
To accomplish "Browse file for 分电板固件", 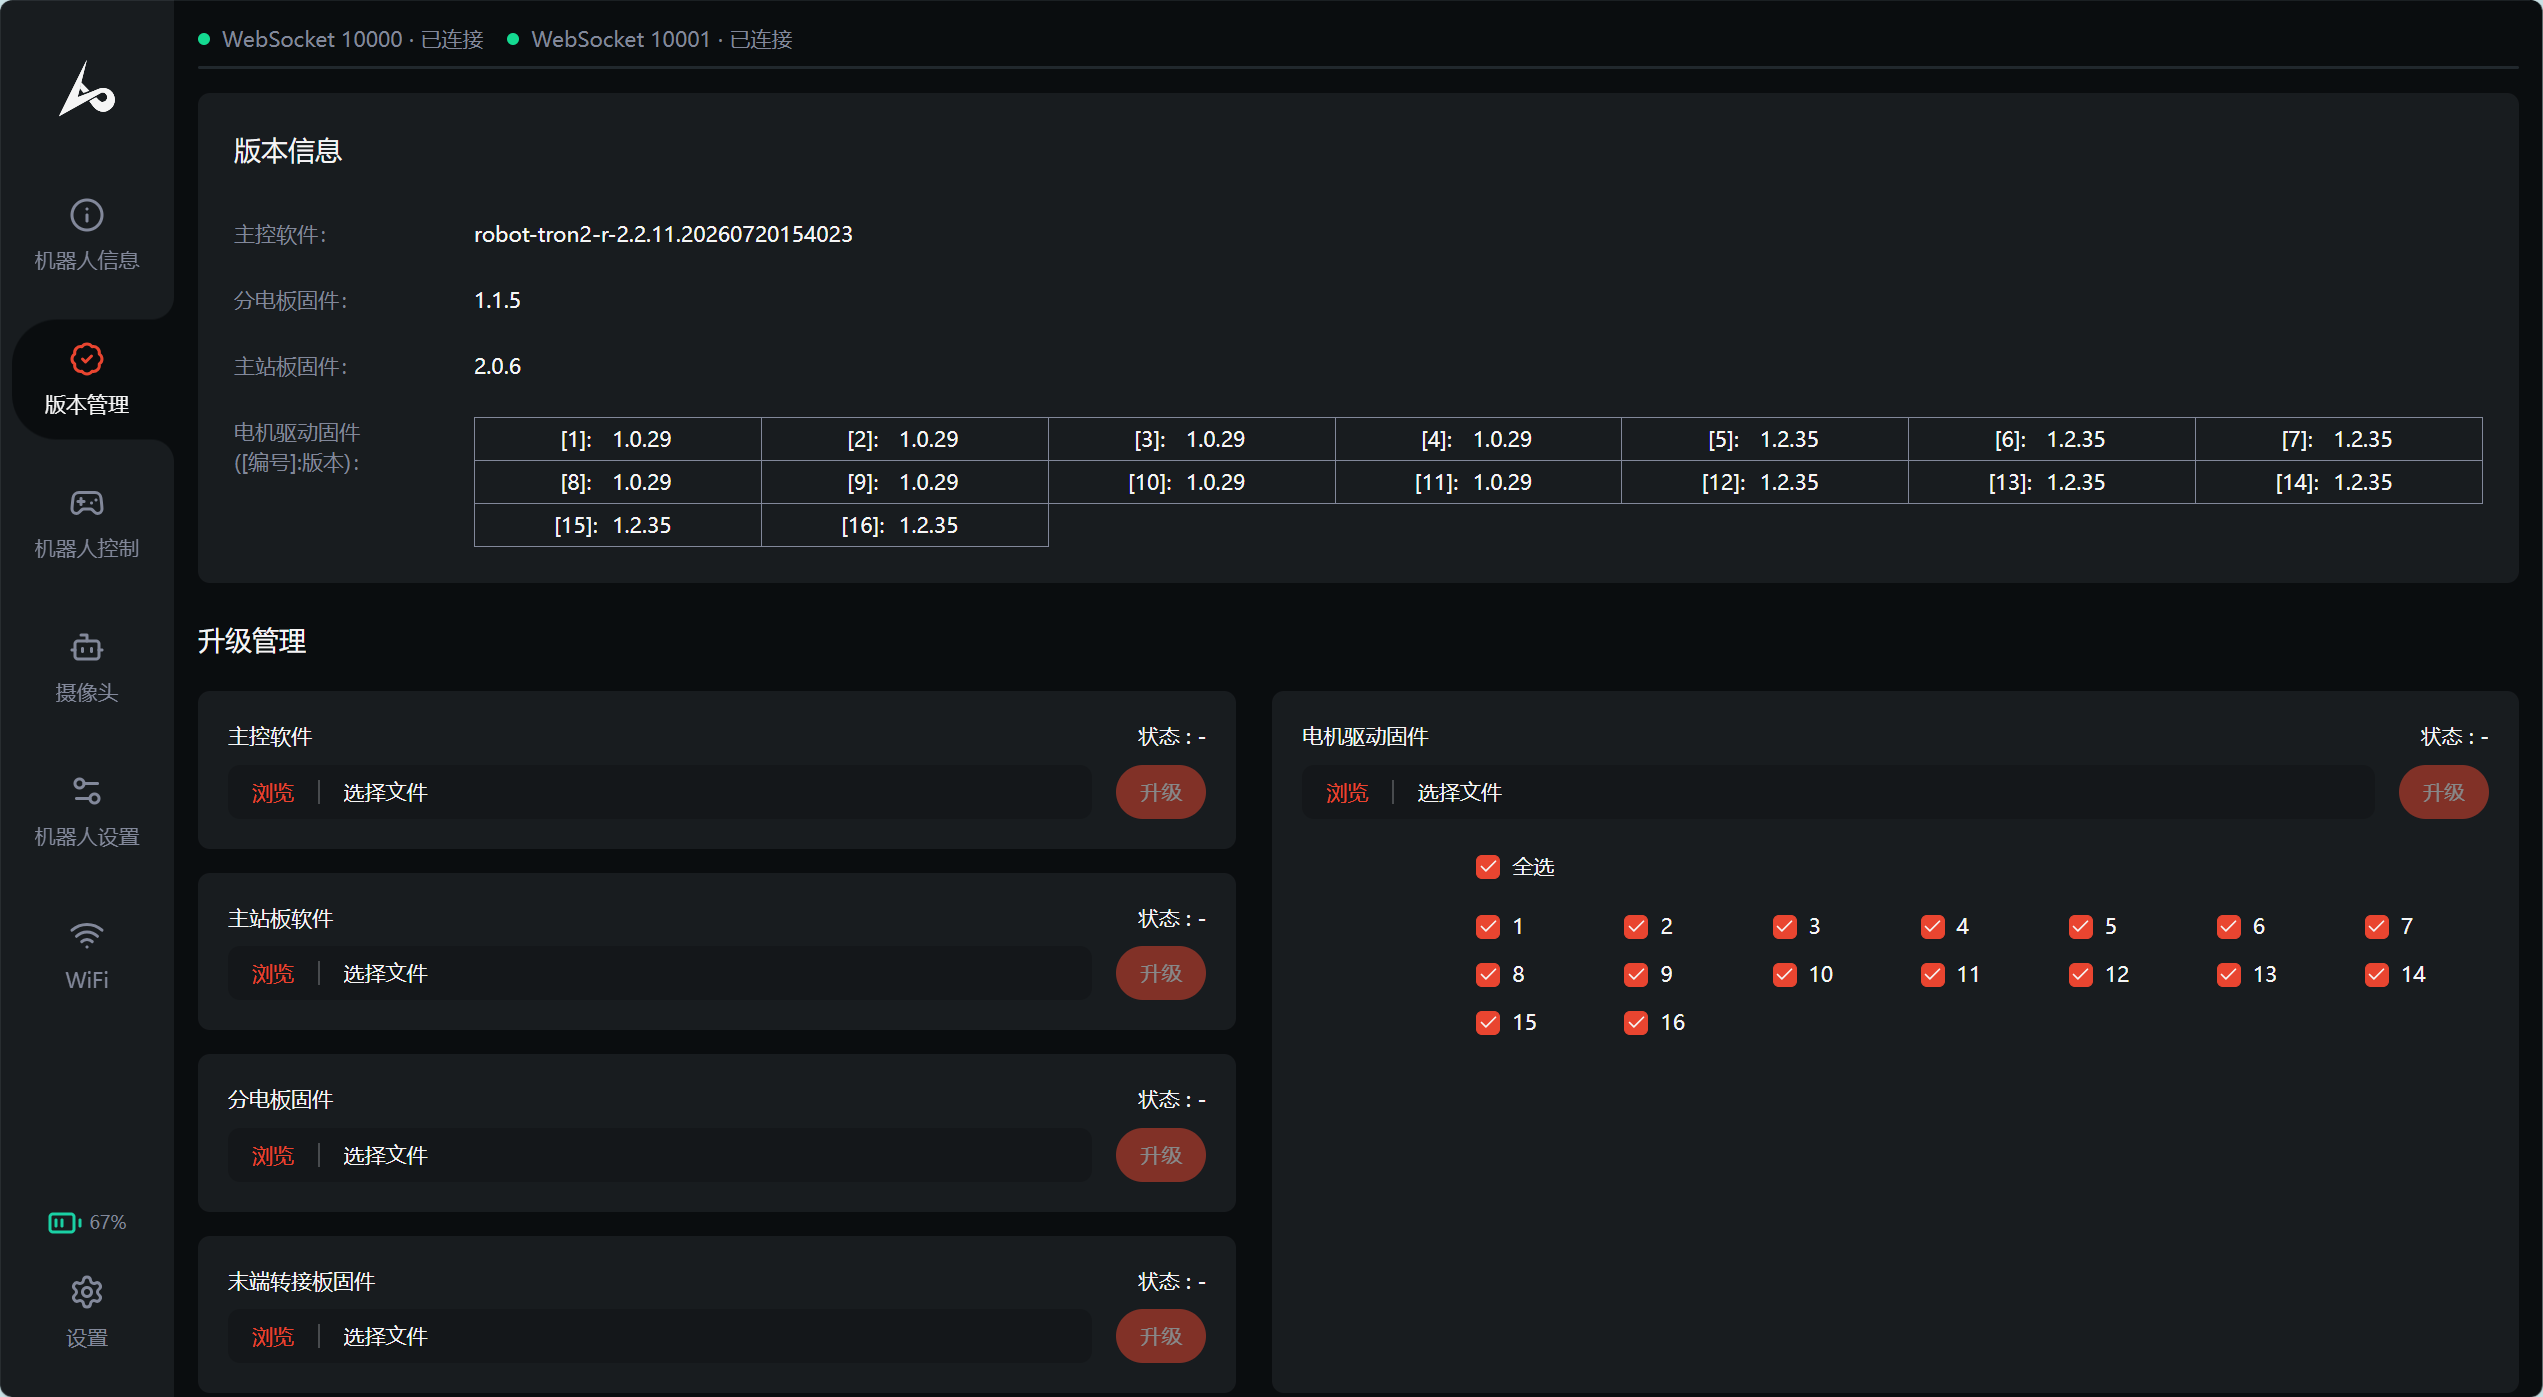I will (x=273, y=1155).
